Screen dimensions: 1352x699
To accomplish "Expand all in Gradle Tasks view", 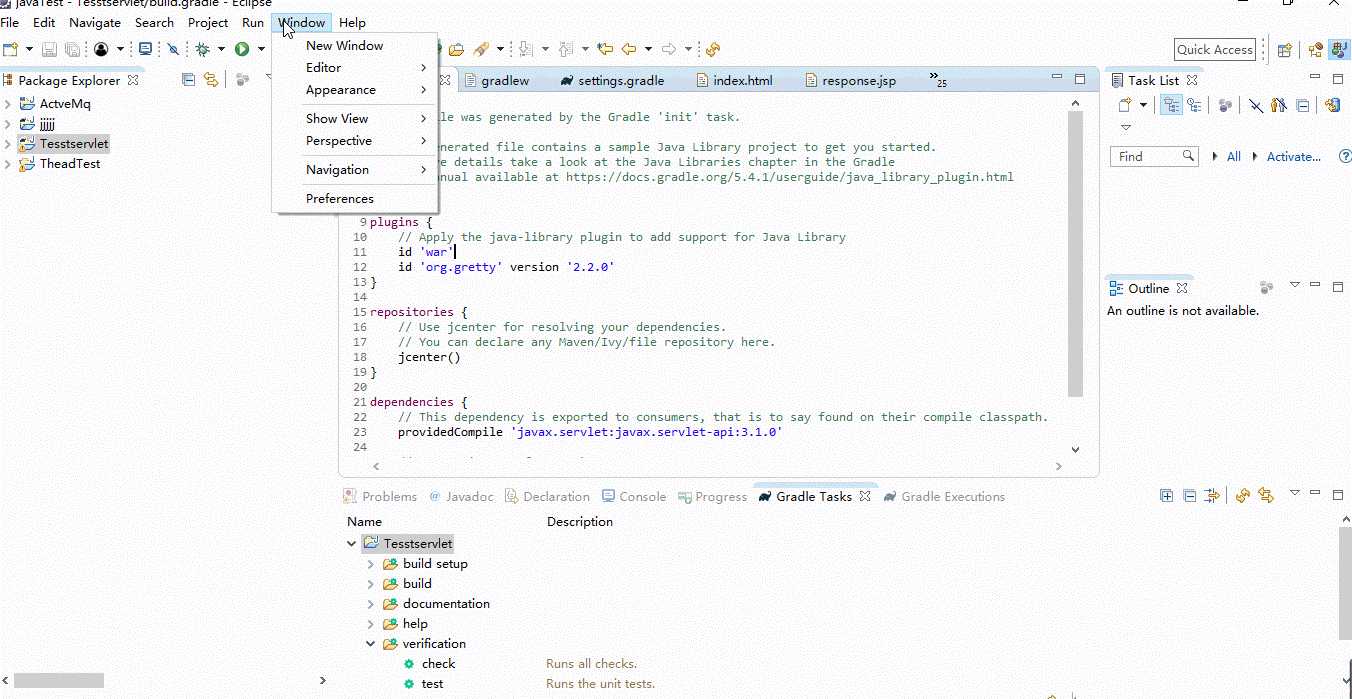I will (1166, 495).
